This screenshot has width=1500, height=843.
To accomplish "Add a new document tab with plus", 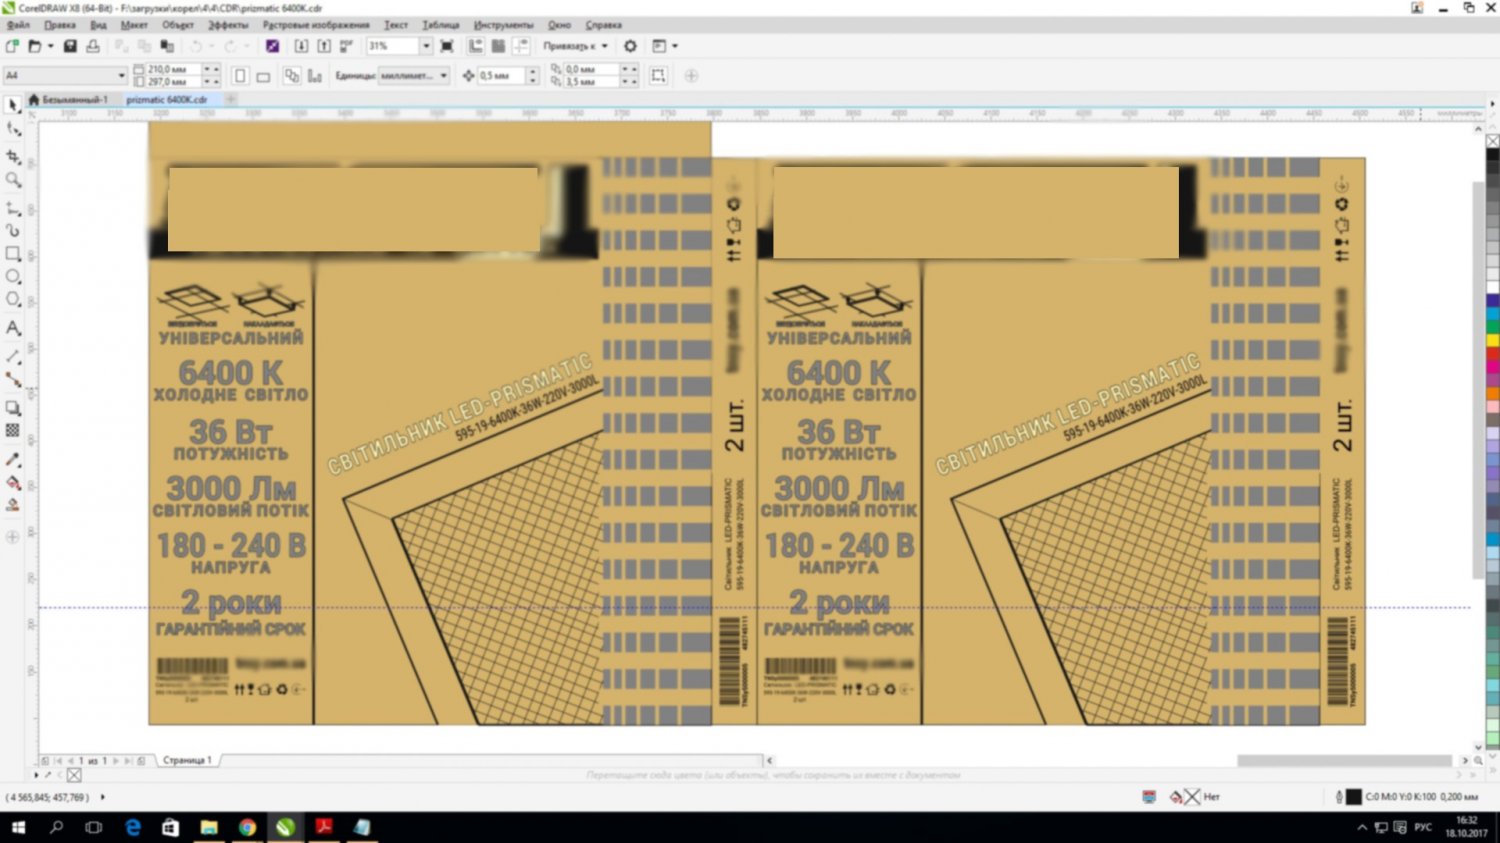I will tap(230, 100).
